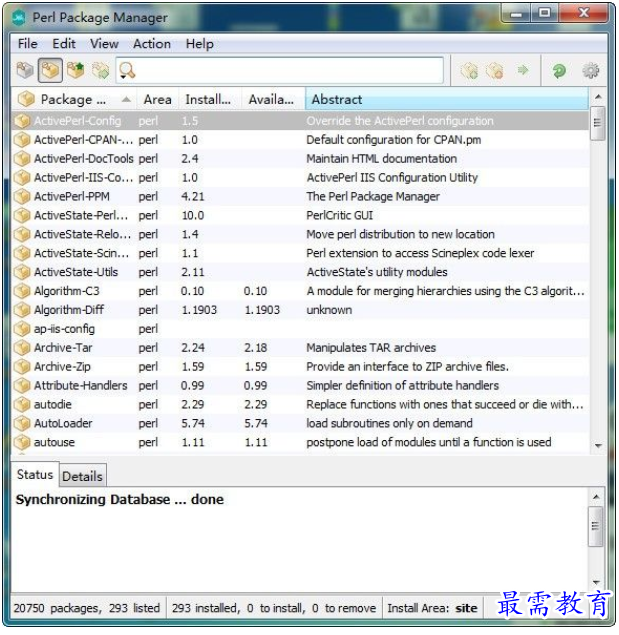Open preferences gear icon
The width and height of the screenshot is (619, 635).
click(x=591, y=71)
